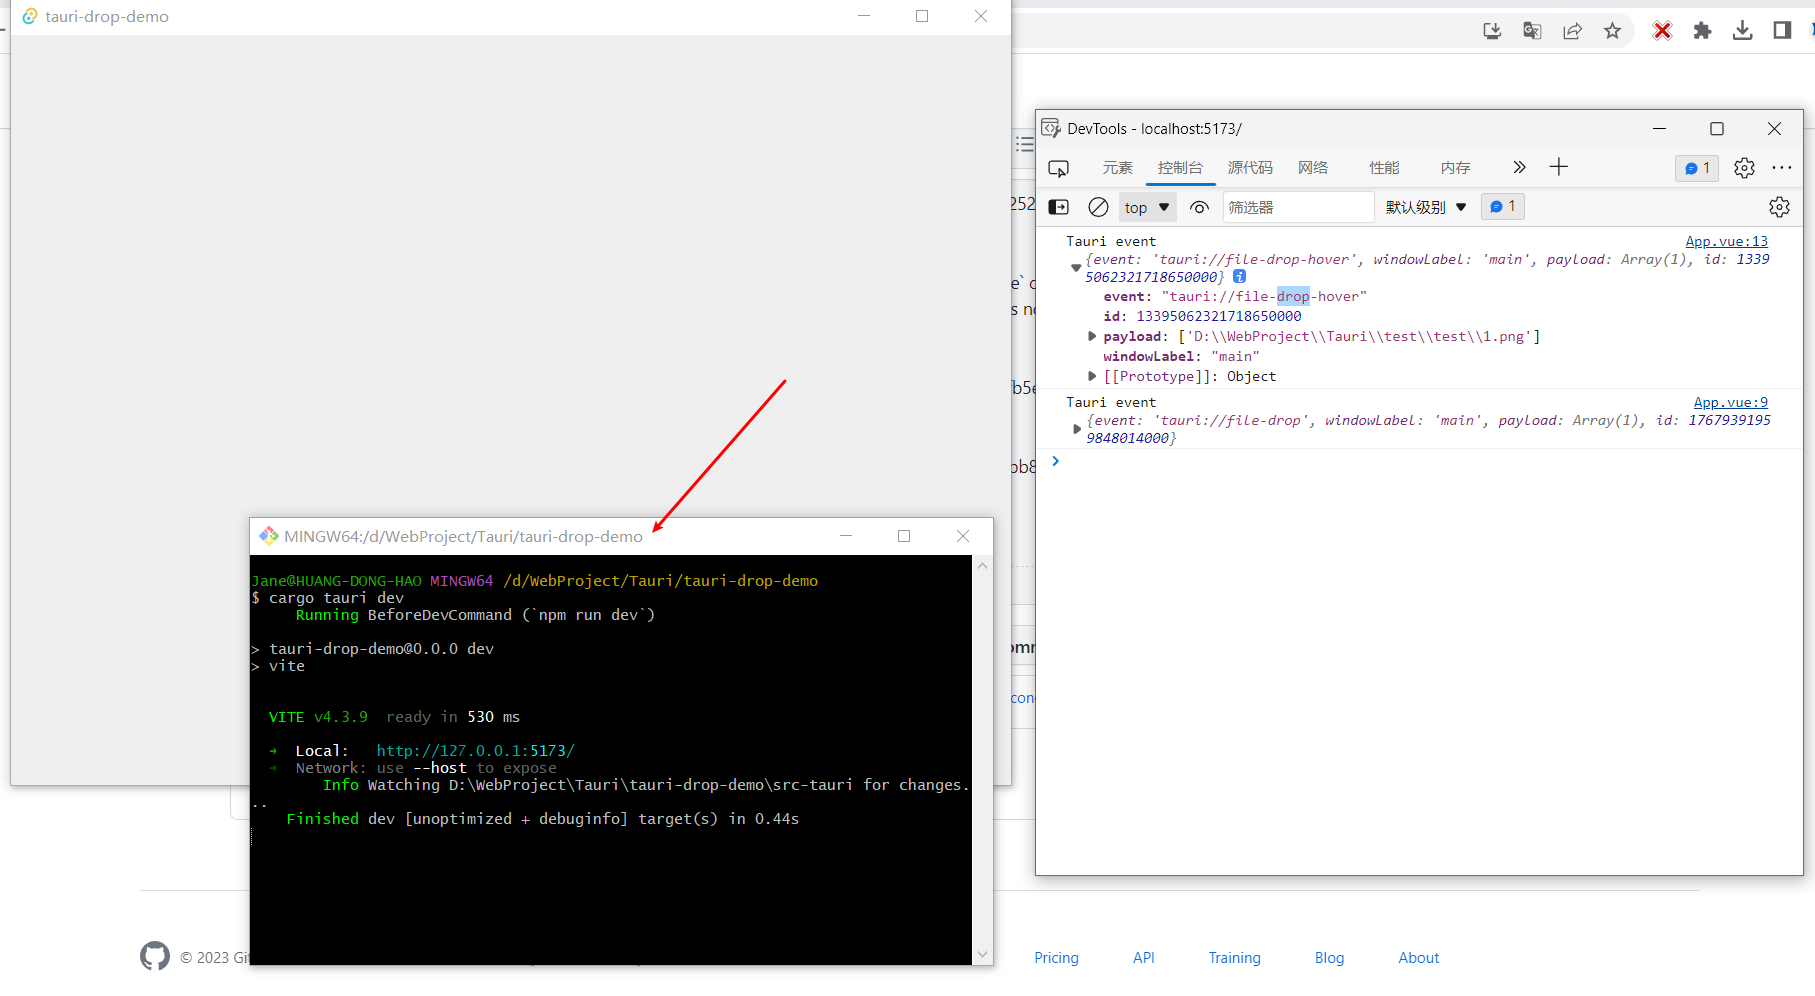
Task: Click the GitHub logo in the footer
Action: tap(155, 957)
